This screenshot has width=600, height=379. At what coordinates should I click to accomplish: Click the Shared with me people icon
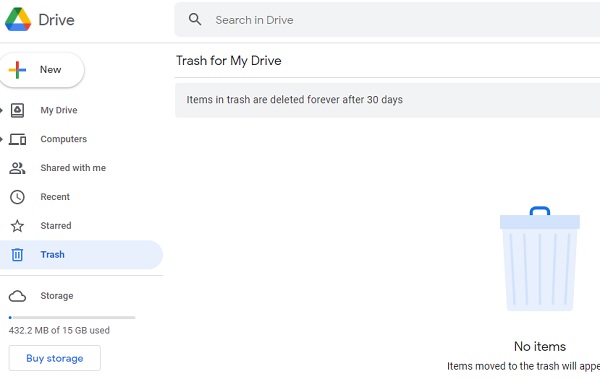point(17,168)
